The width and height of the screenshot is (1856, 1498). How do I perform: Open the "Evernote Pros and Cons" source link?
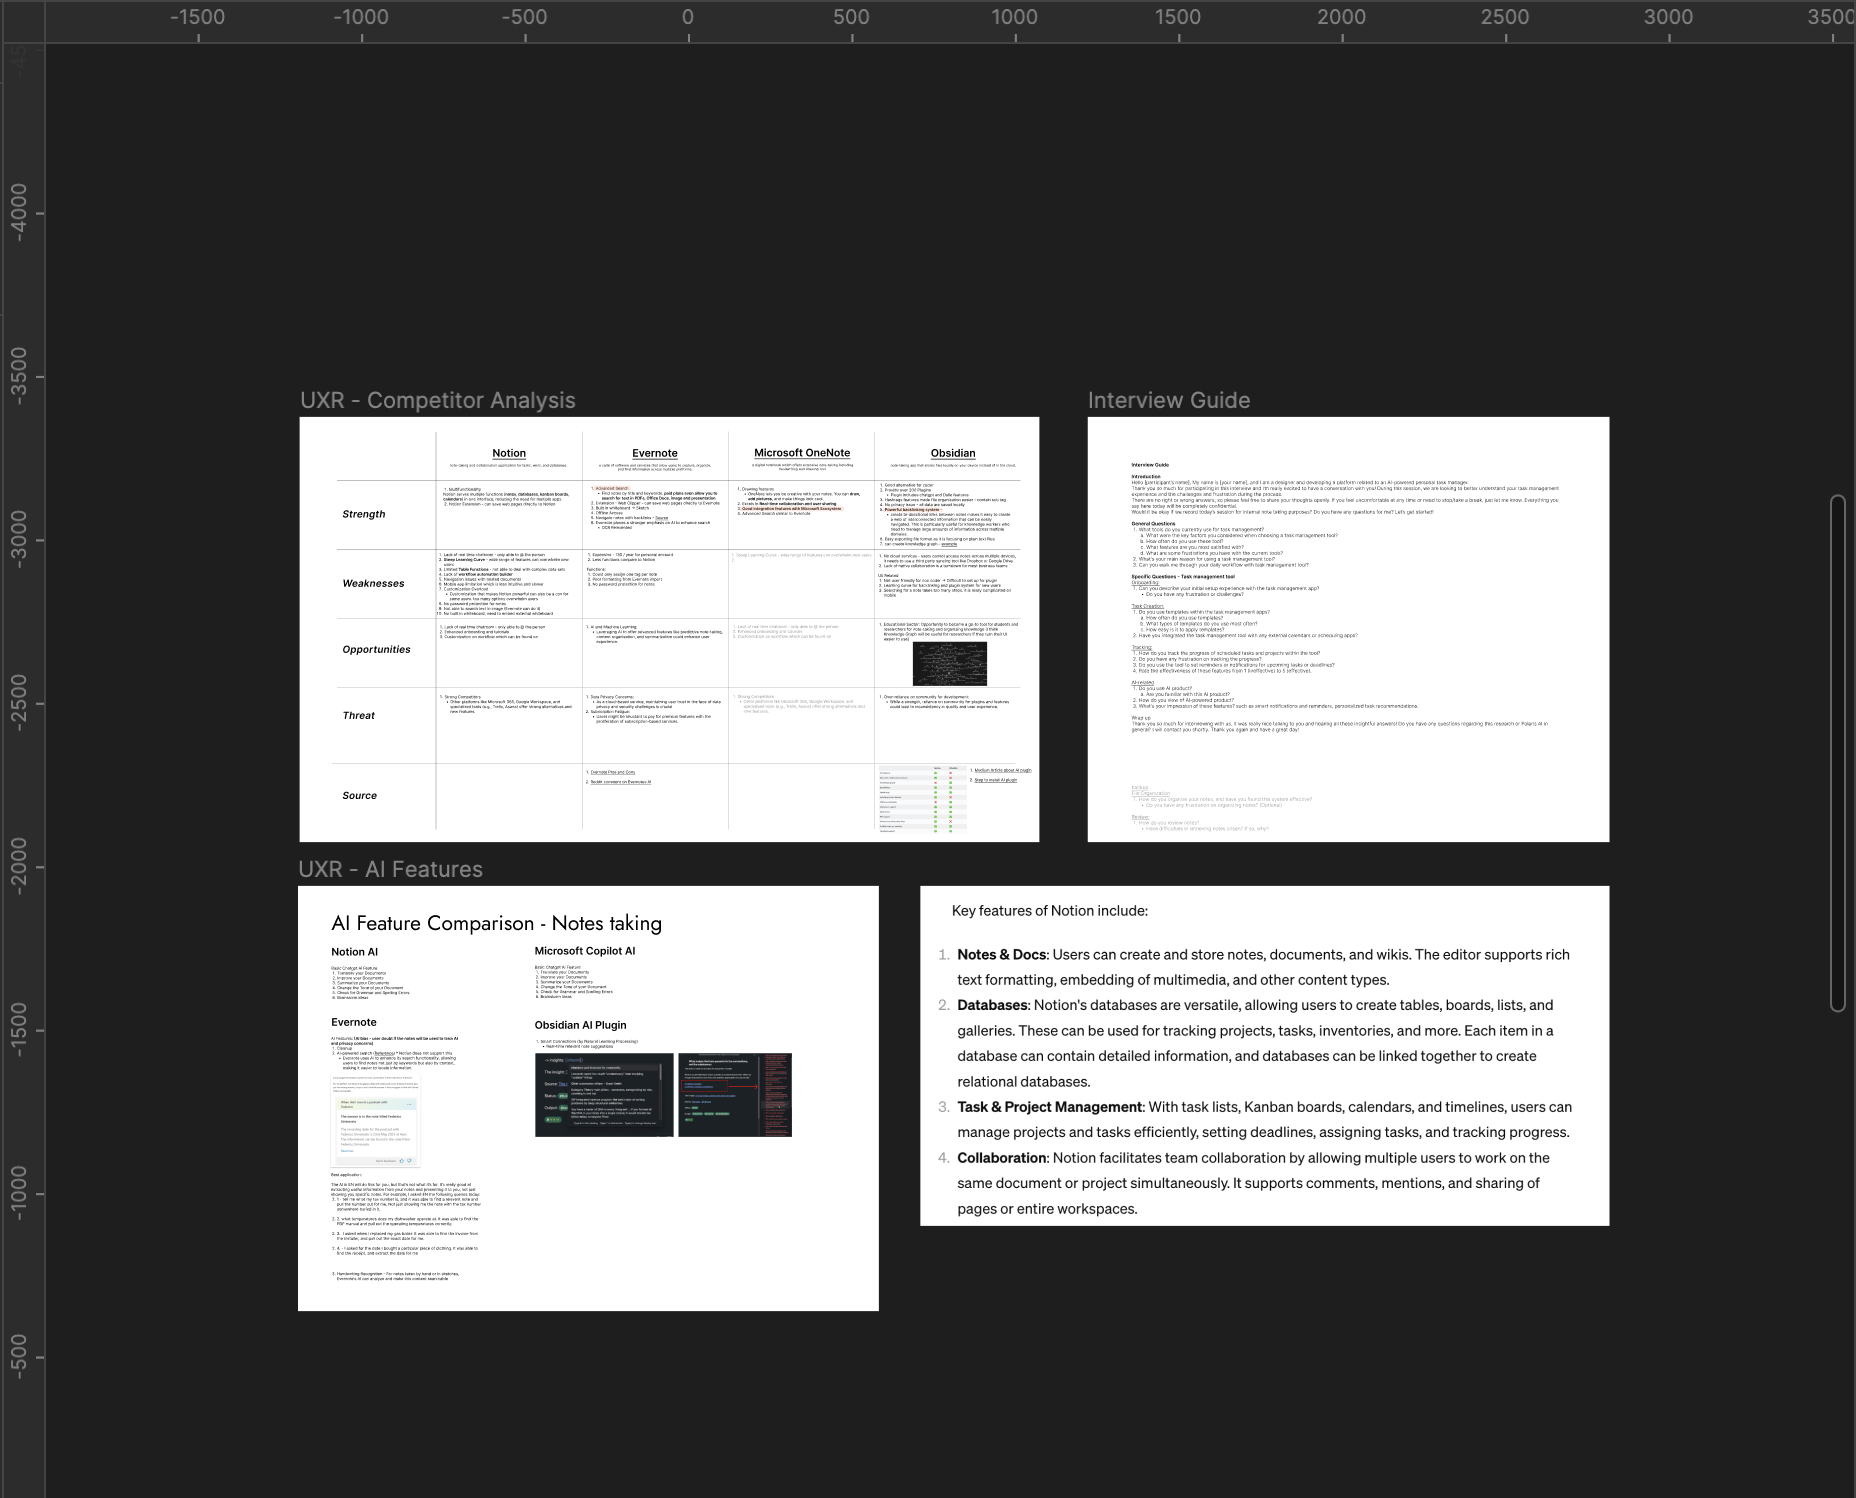pyautogui.click(x=612, y=772)
